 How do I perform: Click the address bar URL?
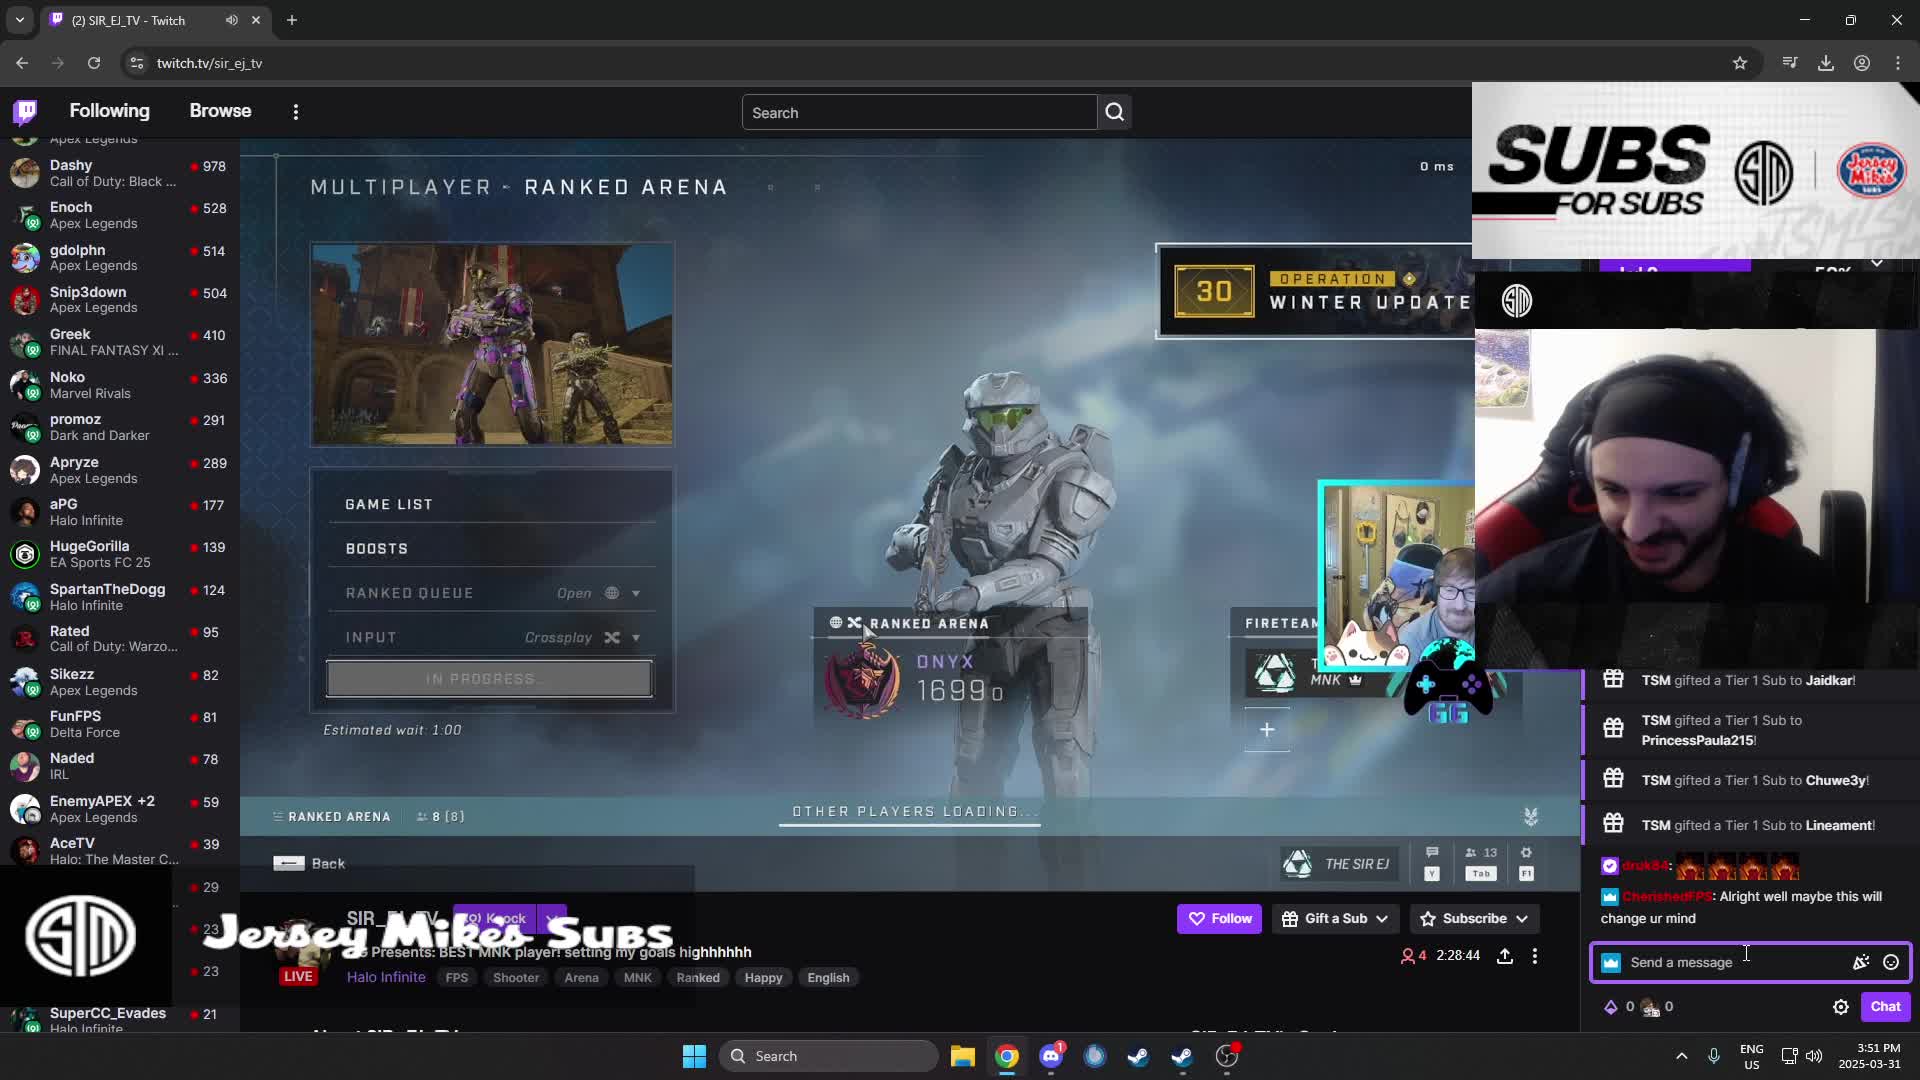coord(209,63)
